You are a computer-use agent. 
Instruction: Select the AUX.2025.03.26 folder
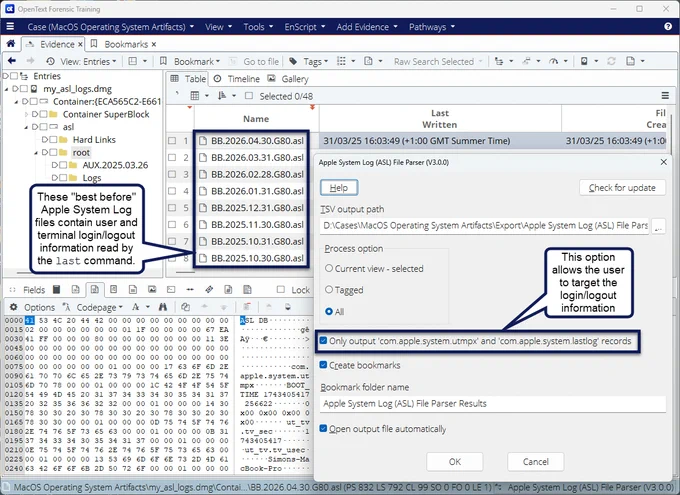(115, 165)
